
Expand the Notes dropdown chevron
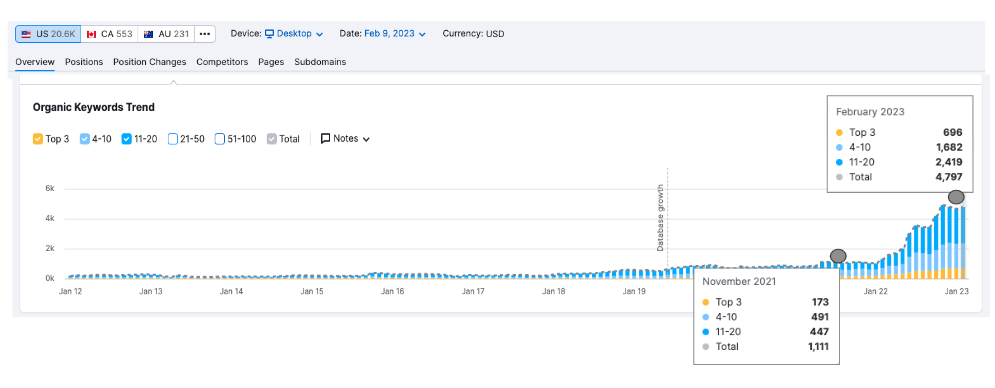366,139
